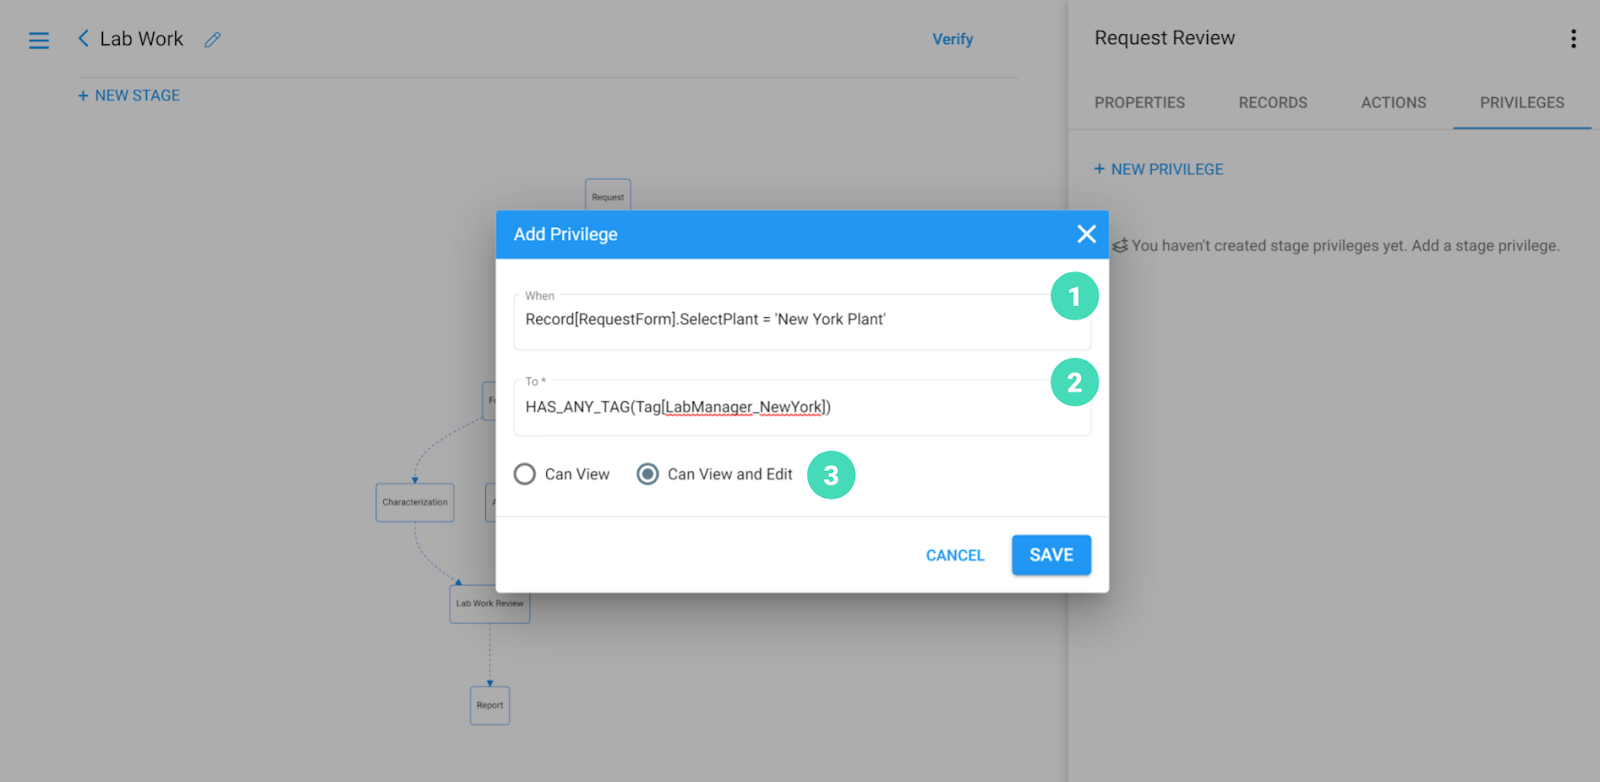Click the When condition input field
Screen dimensions: 1600x782
click(802, 321)
